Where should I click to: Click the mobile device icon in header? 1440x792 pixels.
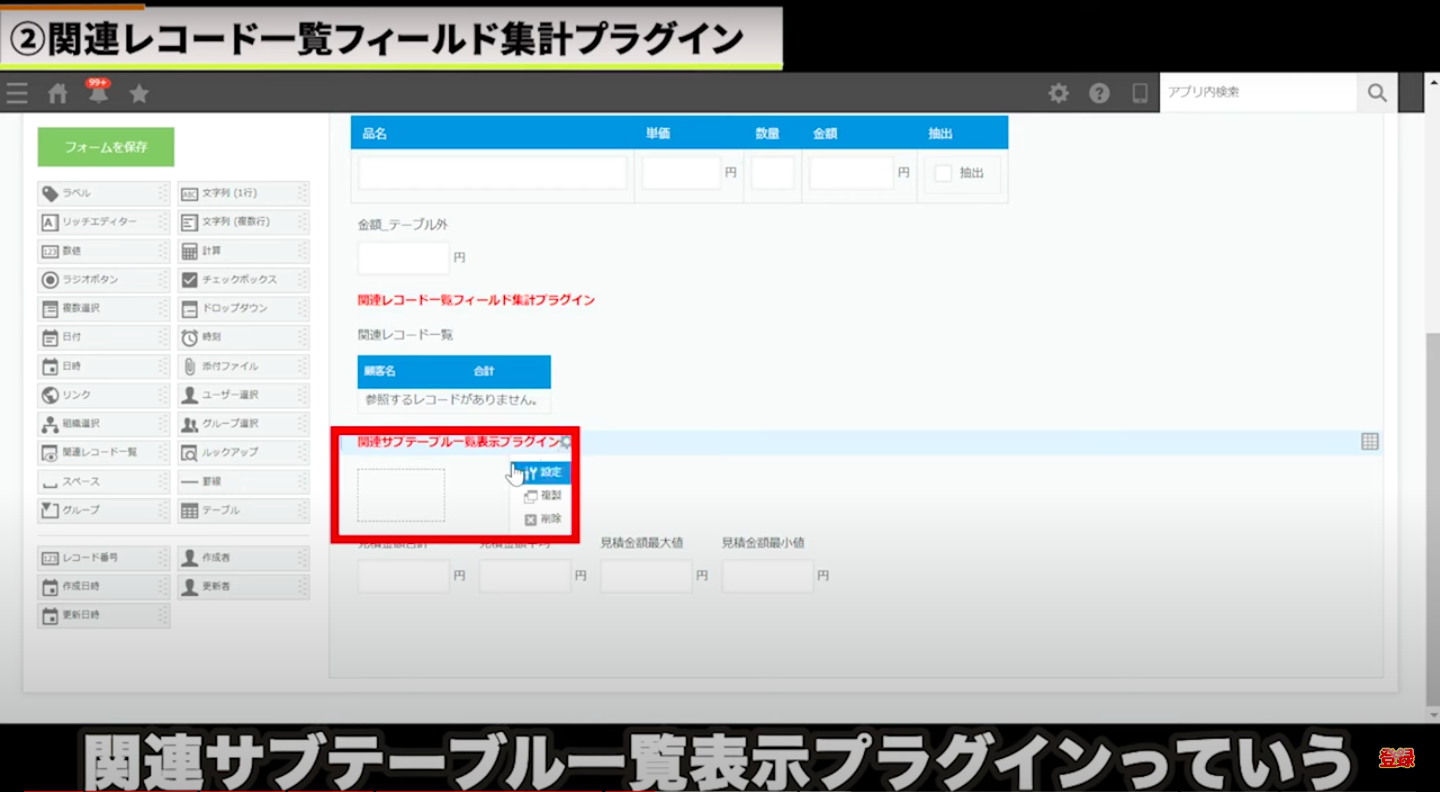[x=1140, y=93]
